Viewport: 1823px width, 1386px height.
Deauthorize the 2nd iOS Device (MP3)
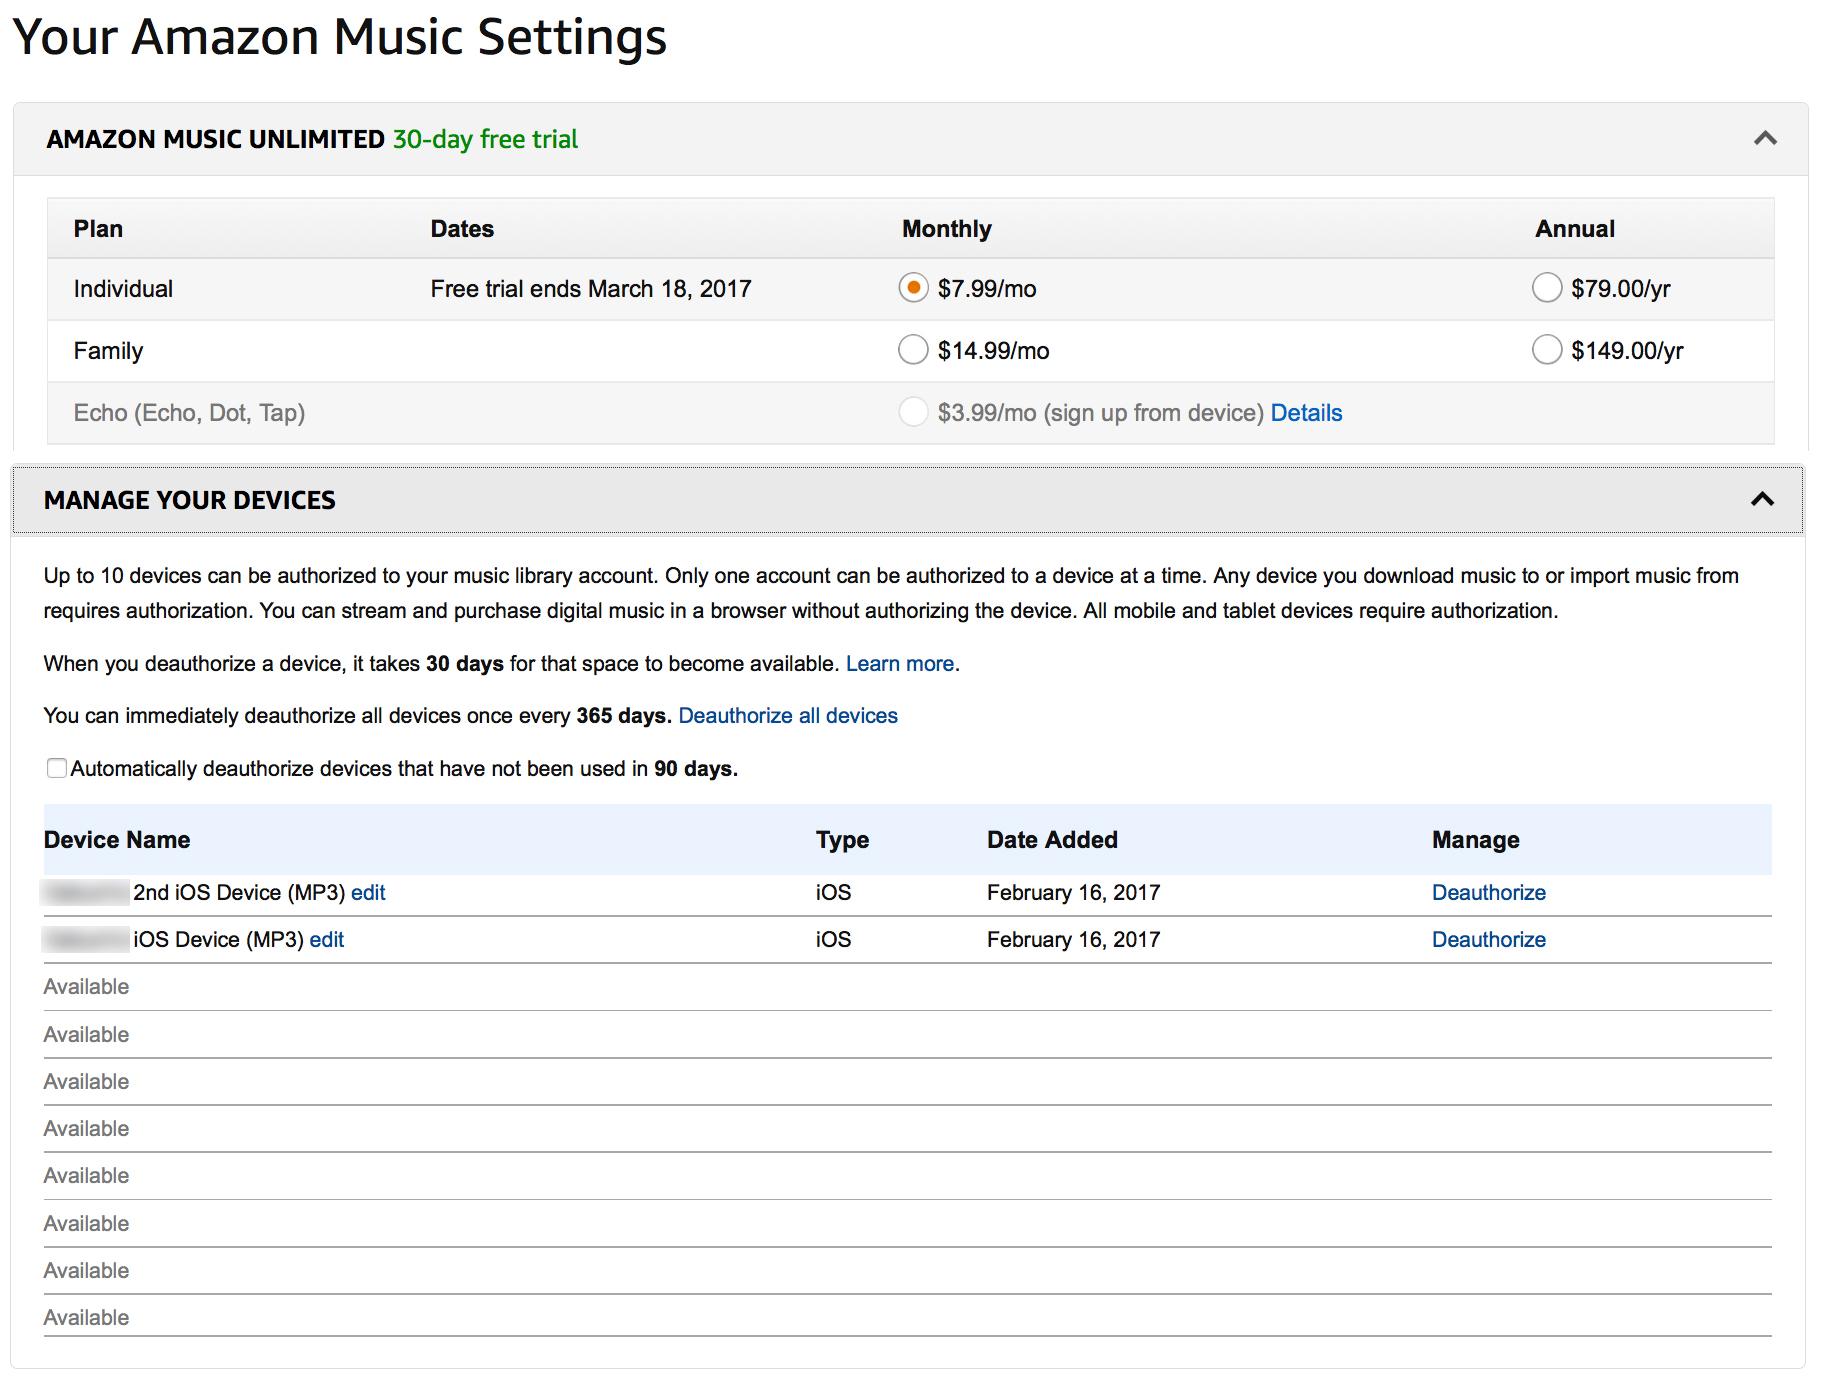tap(1489, 893)
